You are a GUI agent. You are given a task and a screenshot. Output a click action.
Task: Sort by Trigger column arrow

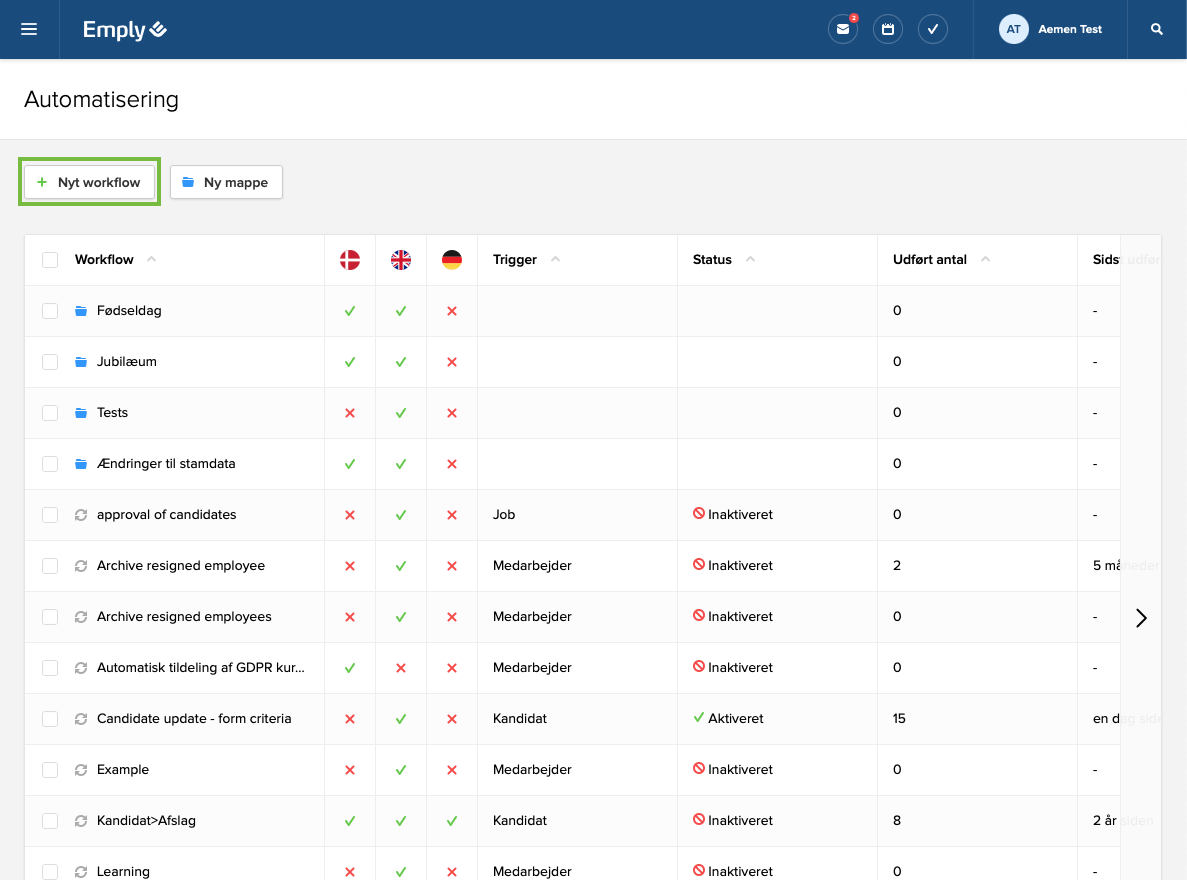pyautogui.click(x=556, y=259)
